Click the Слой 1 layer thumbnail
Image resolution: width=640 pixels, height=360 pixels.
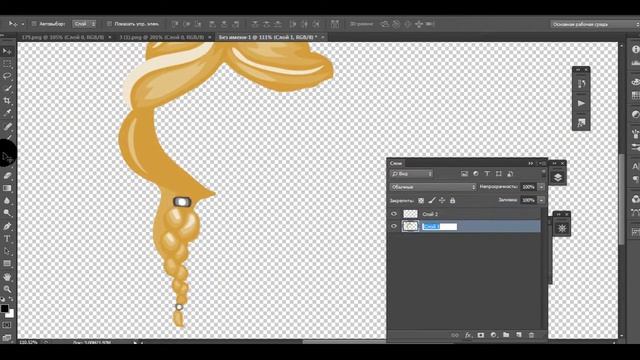tap(410, 226)
